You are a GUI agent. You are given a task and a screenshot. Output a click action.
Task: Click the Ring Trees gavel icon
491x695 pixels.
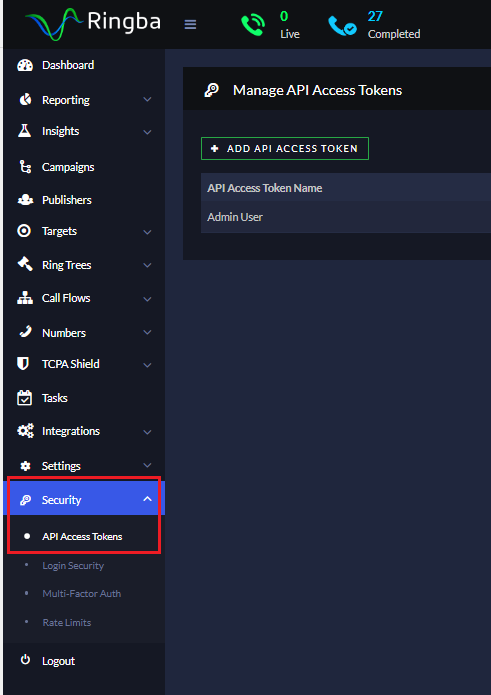[25, 264]
